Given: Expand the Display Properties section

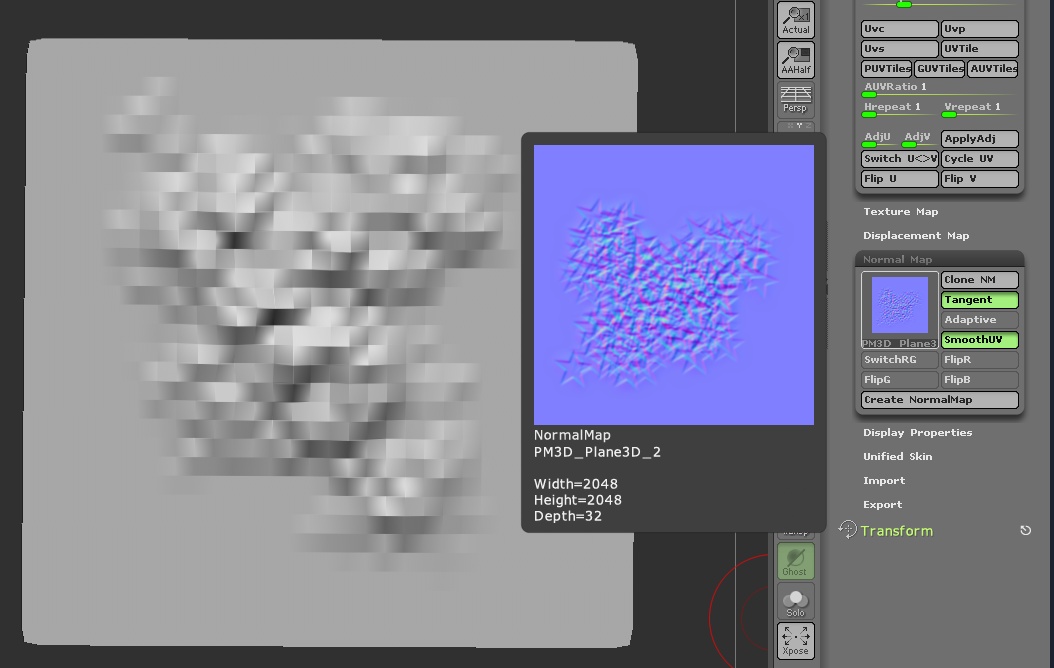Looking at the screenshot, I should point(918,433).
